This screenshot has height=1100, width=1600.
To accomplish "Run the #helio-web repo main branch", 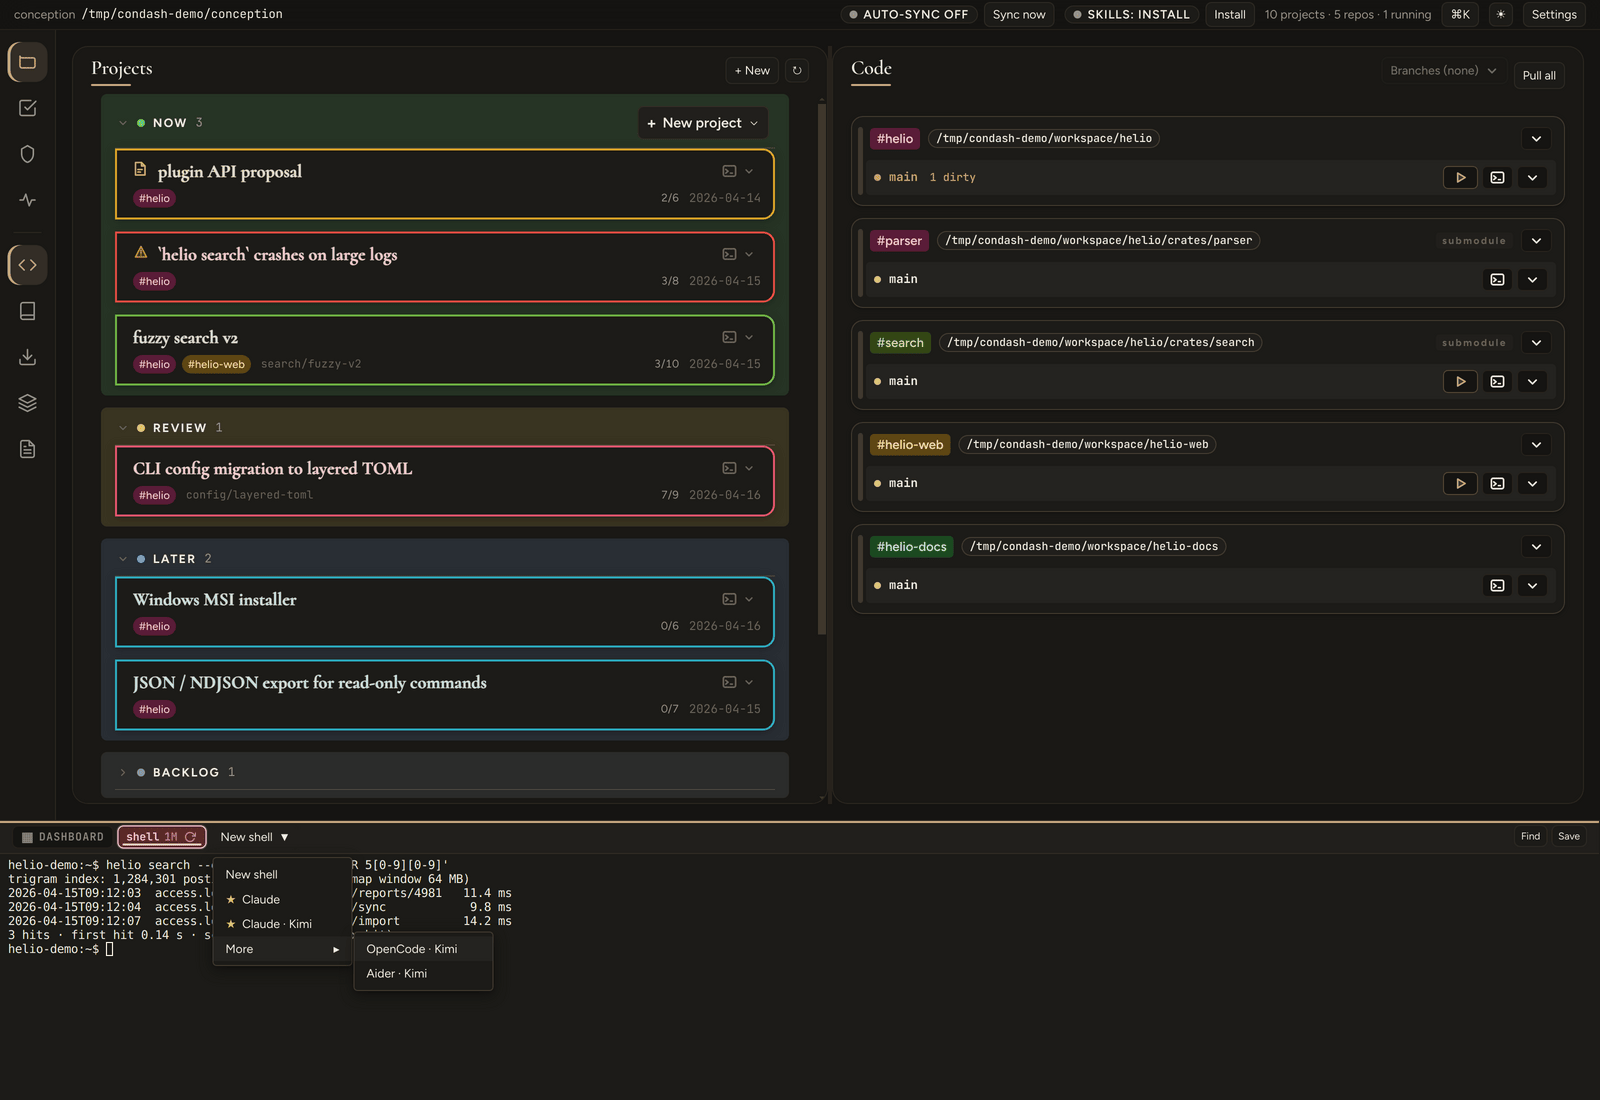I will click(1460, 483).
